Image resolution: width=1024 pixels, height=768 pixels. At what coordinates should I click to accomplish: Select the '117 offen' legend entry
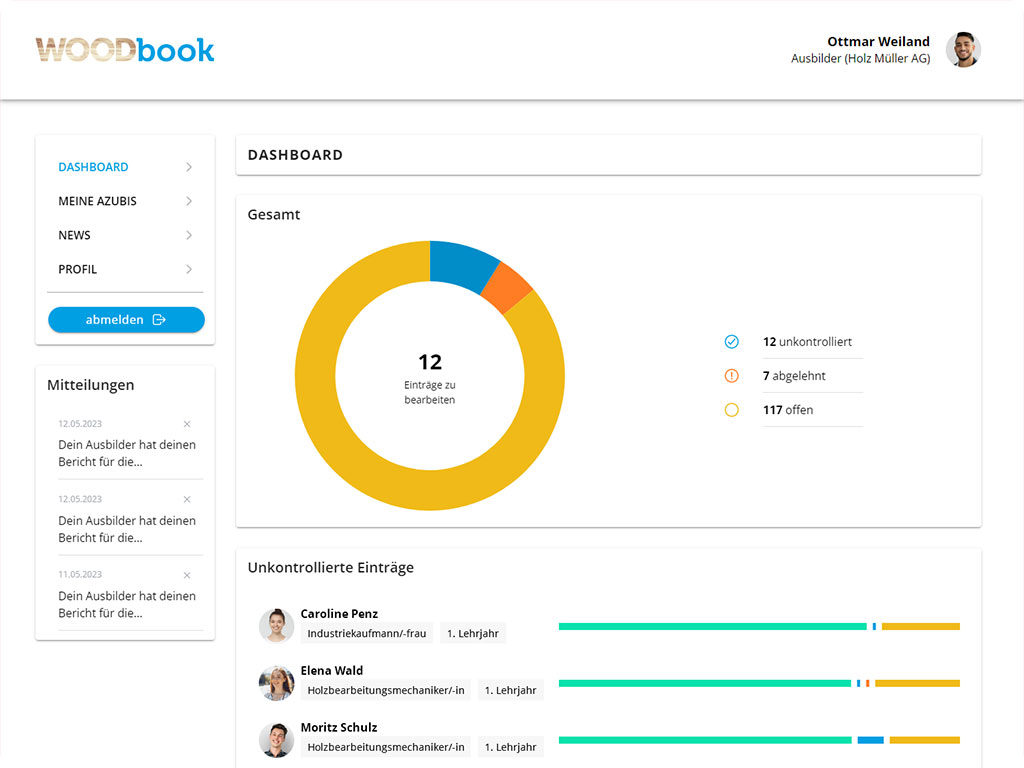click(x=788, y=409)
